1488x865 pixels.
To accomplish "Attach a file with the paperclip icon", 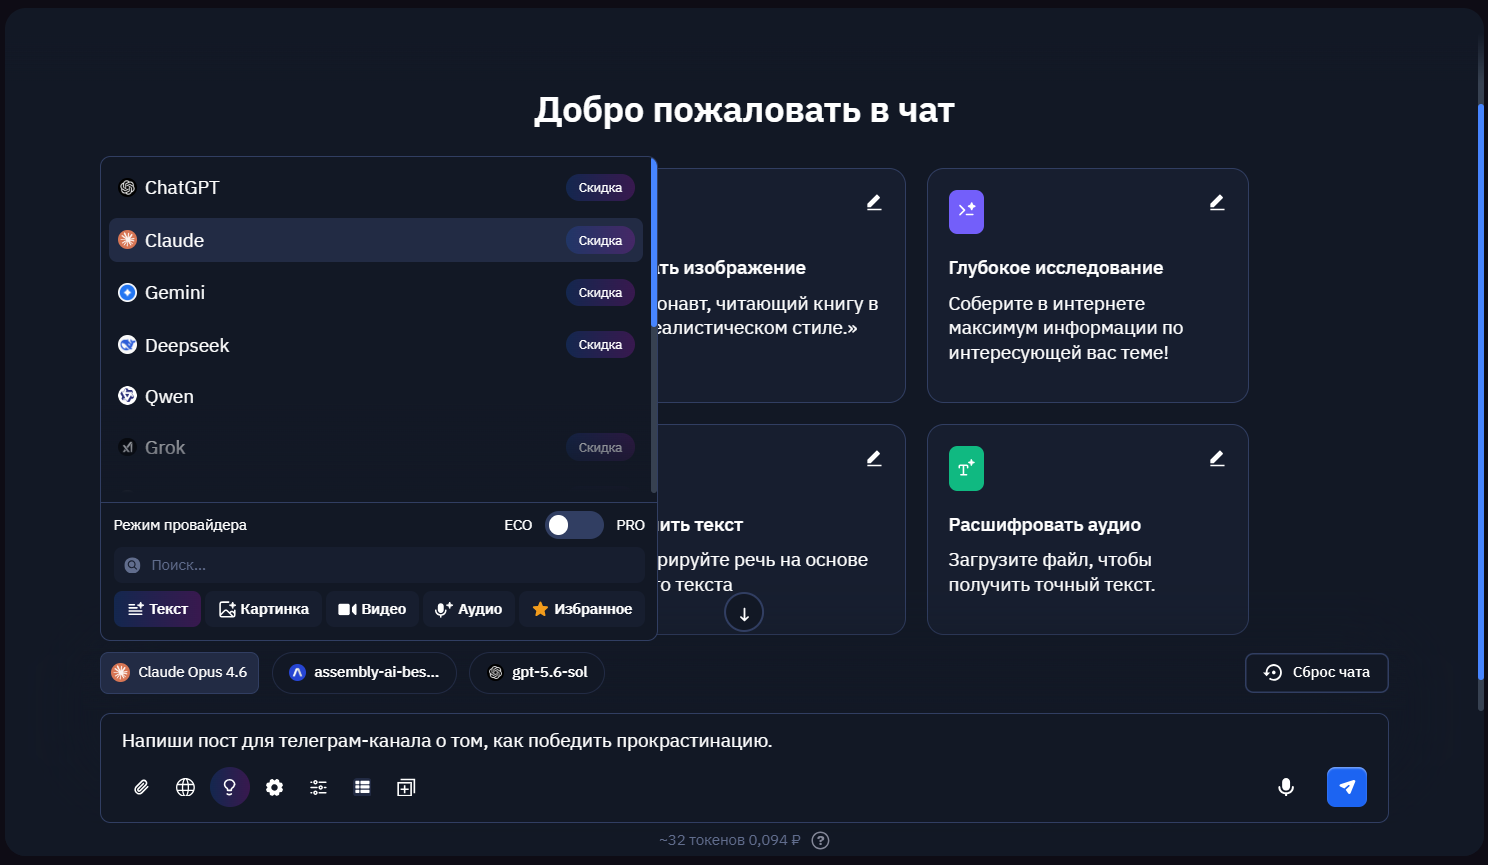I will click(142, 788).
